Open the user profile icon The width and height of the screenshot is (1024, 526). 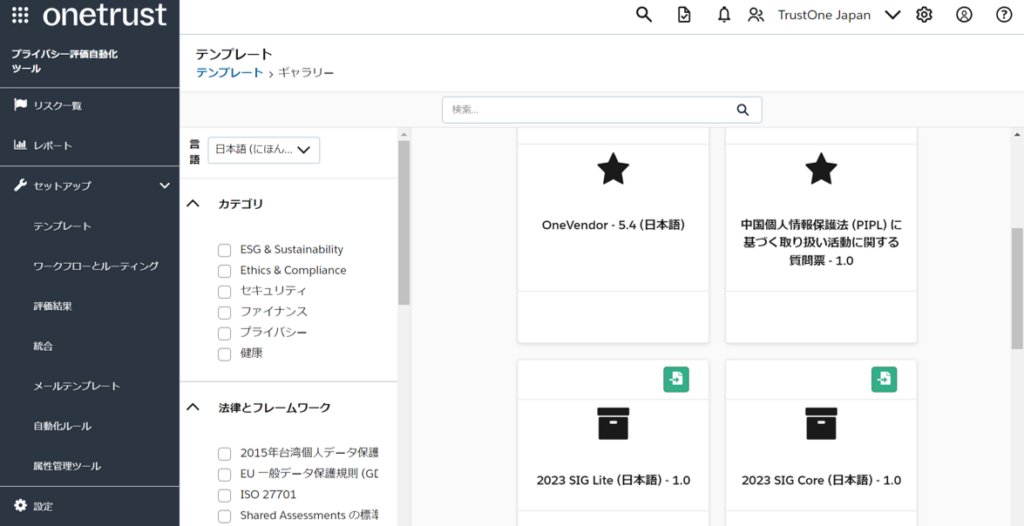pos(964,15)
